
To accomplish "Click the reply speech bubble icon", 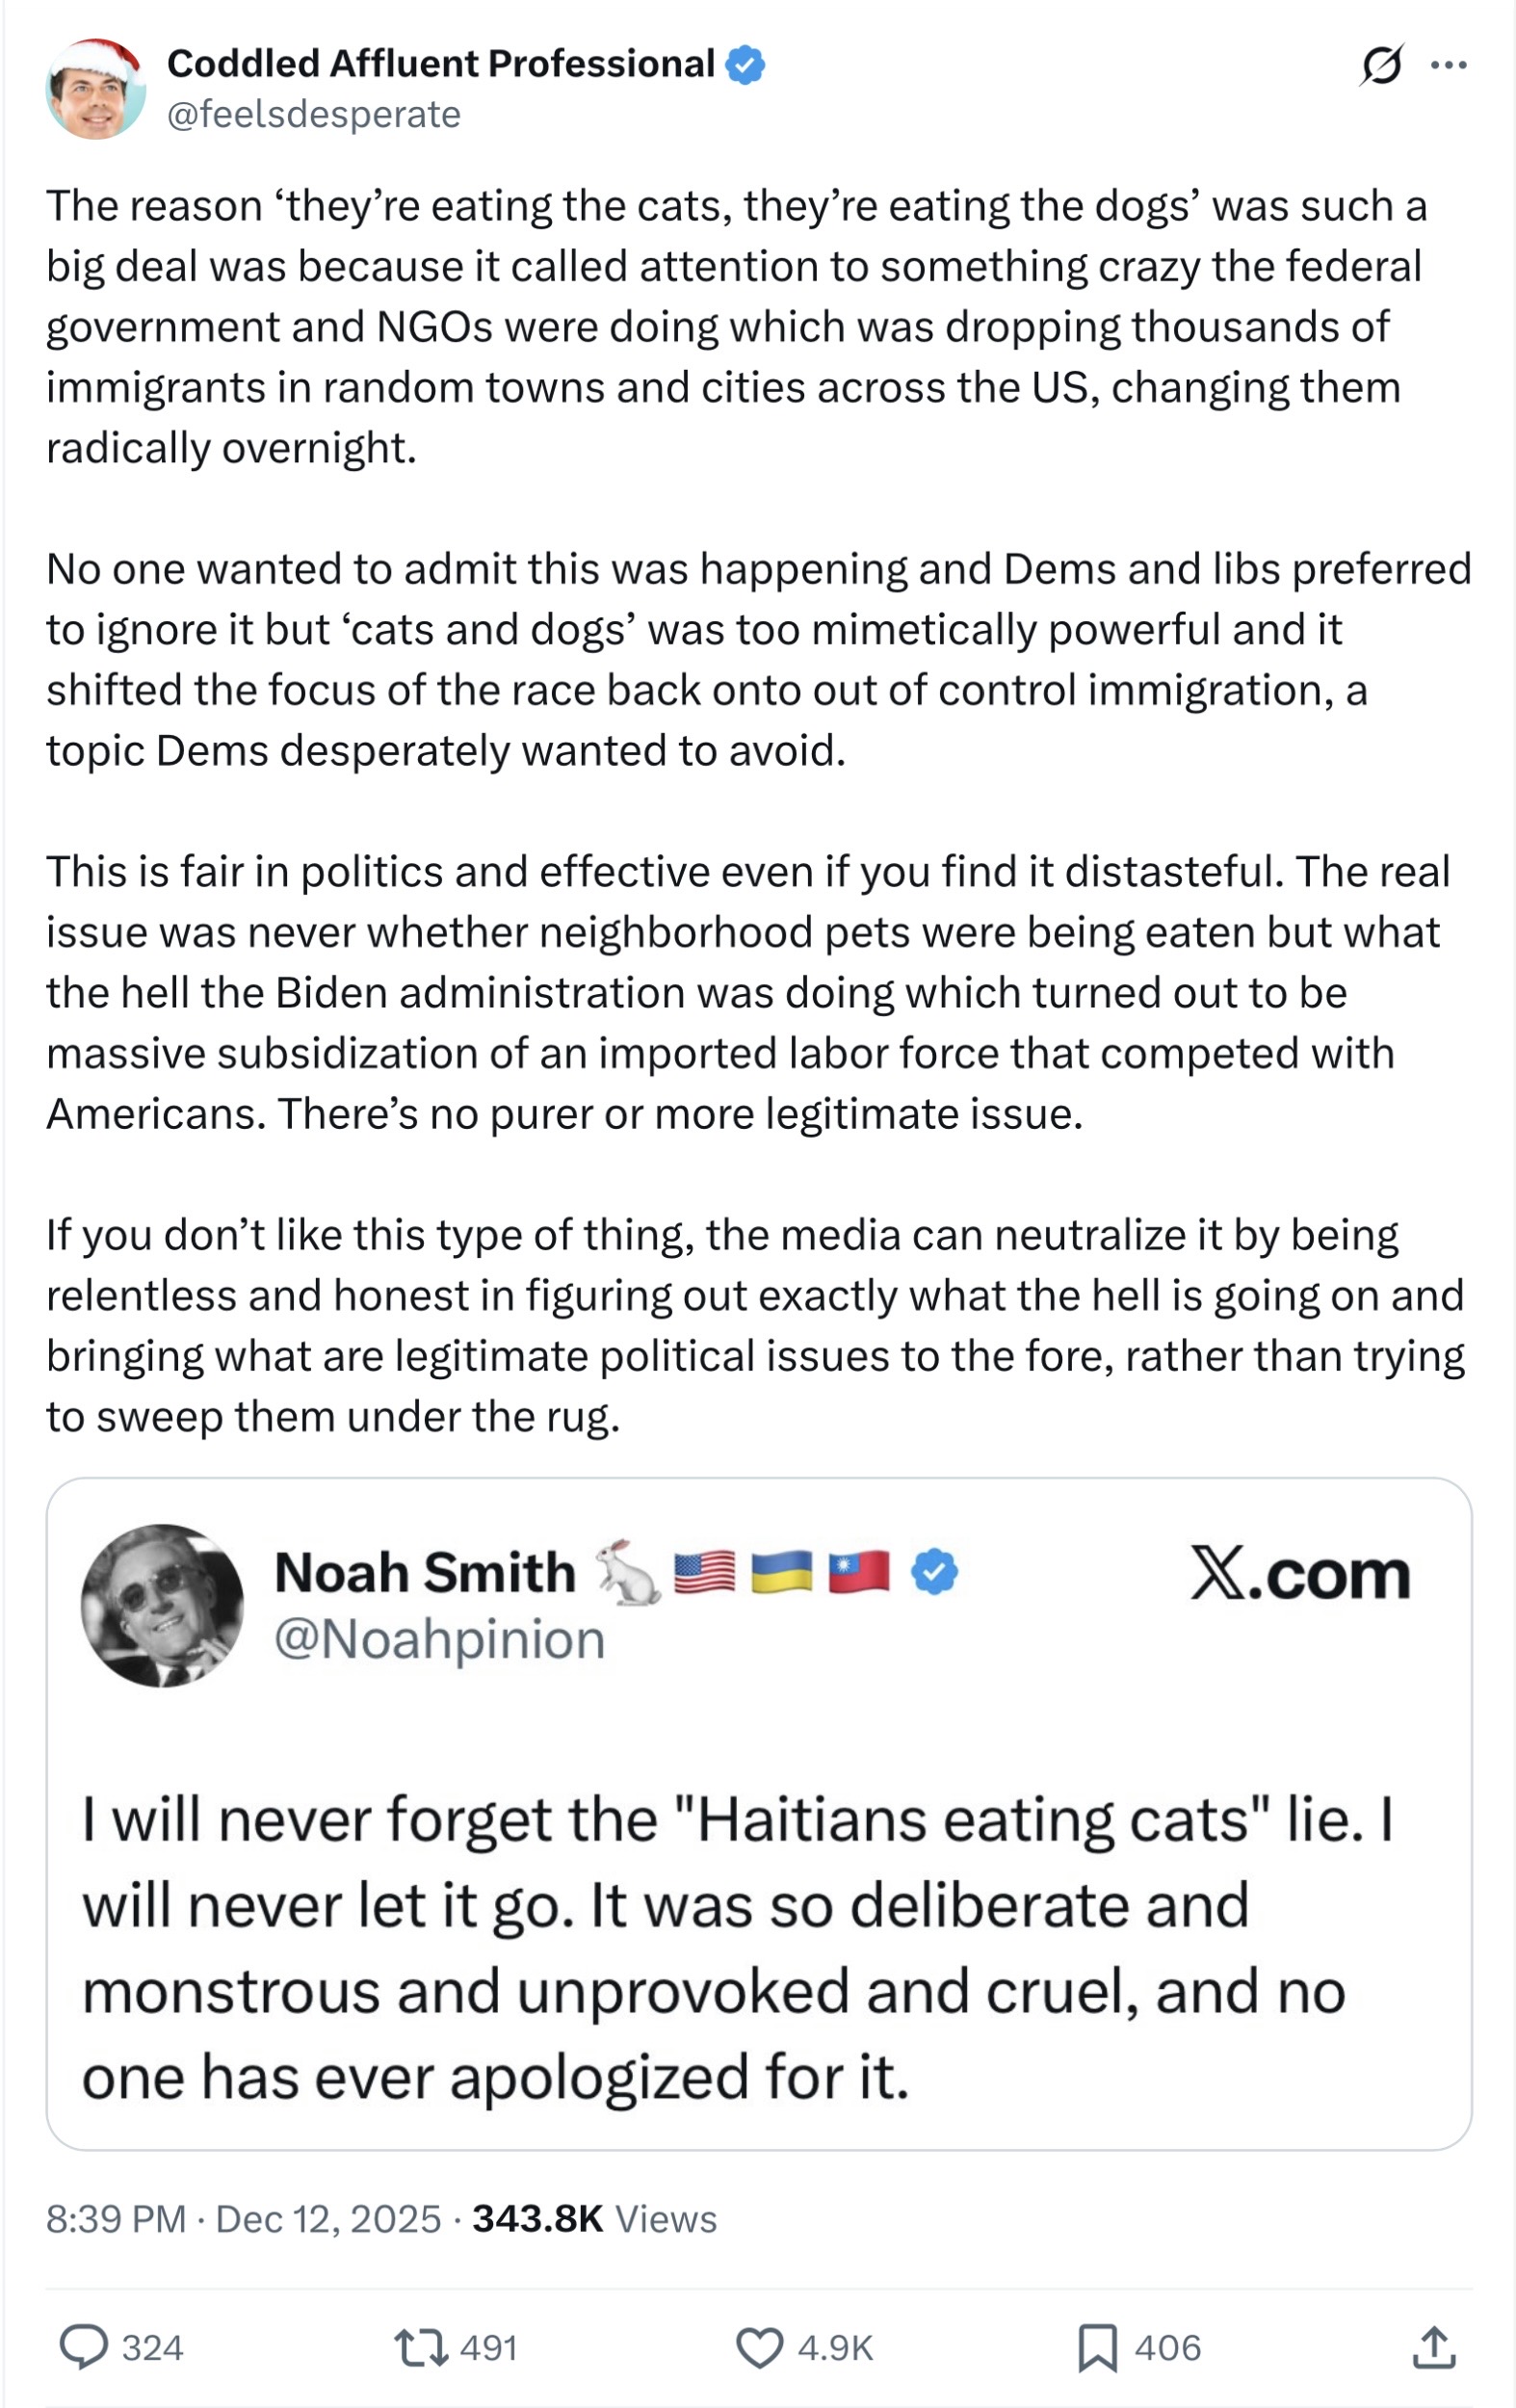I will [84, 2347].
